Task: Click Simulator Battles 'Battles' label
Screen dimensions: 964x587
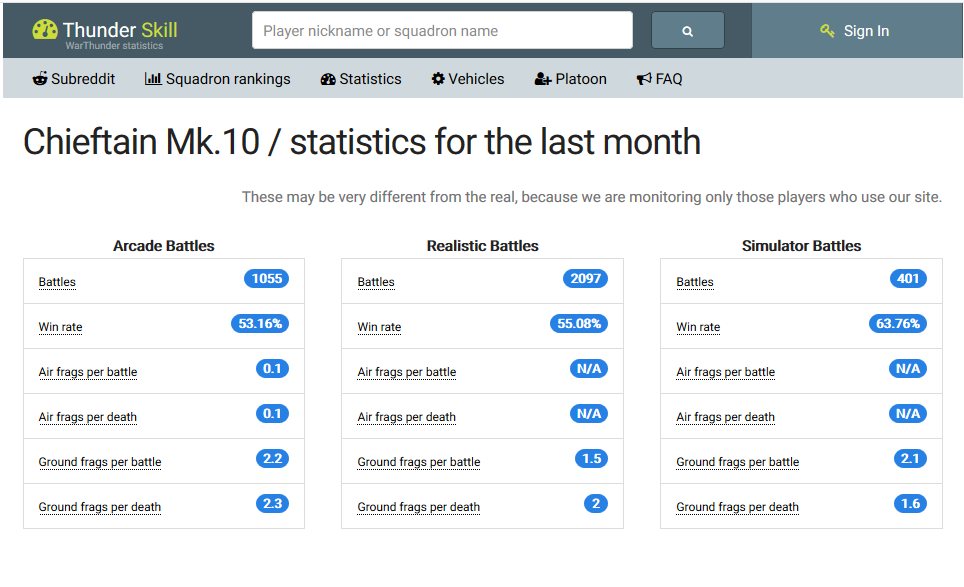Action: click(x=694, y=282)
